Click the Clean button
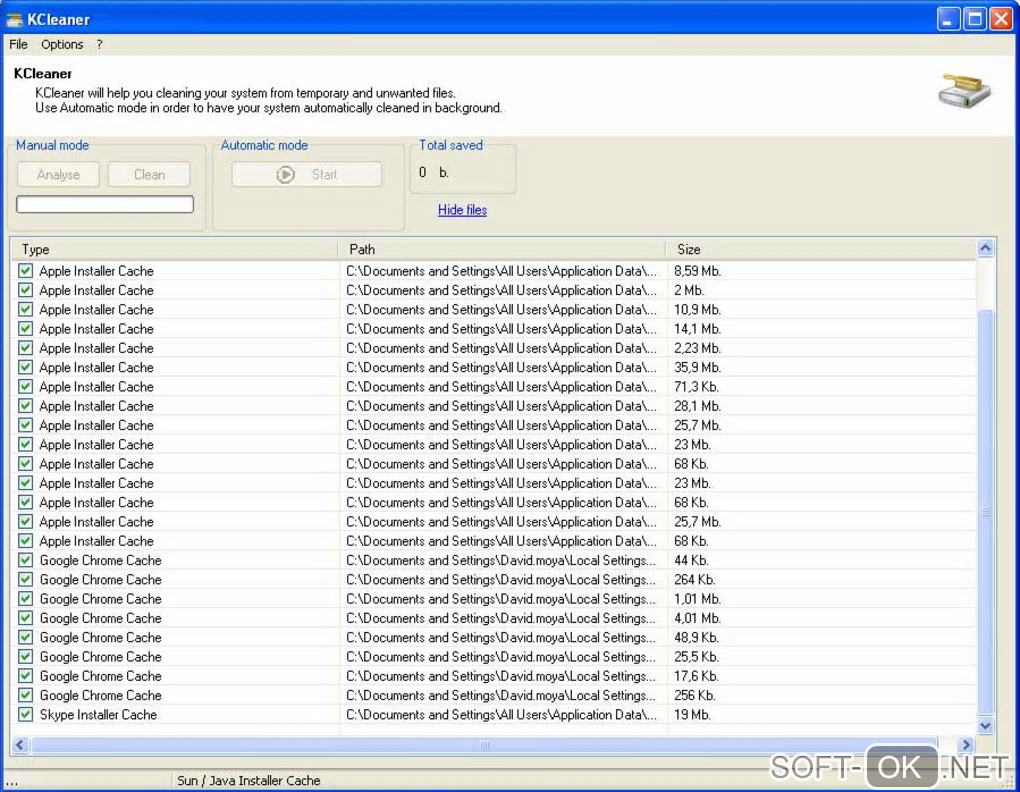 [150, 174]
